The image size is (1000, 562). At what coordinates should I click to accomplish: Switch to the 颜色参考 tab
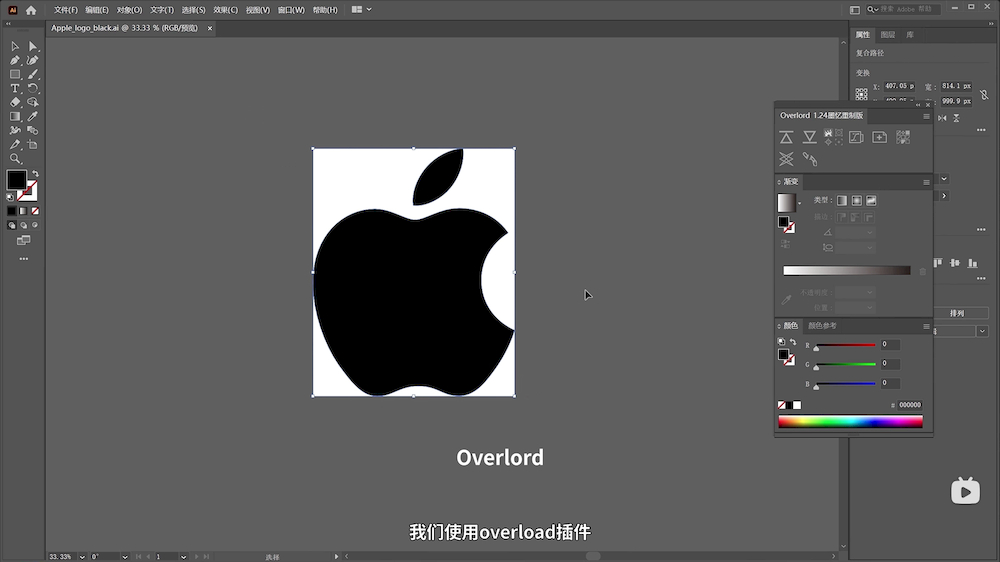(822, 326)
